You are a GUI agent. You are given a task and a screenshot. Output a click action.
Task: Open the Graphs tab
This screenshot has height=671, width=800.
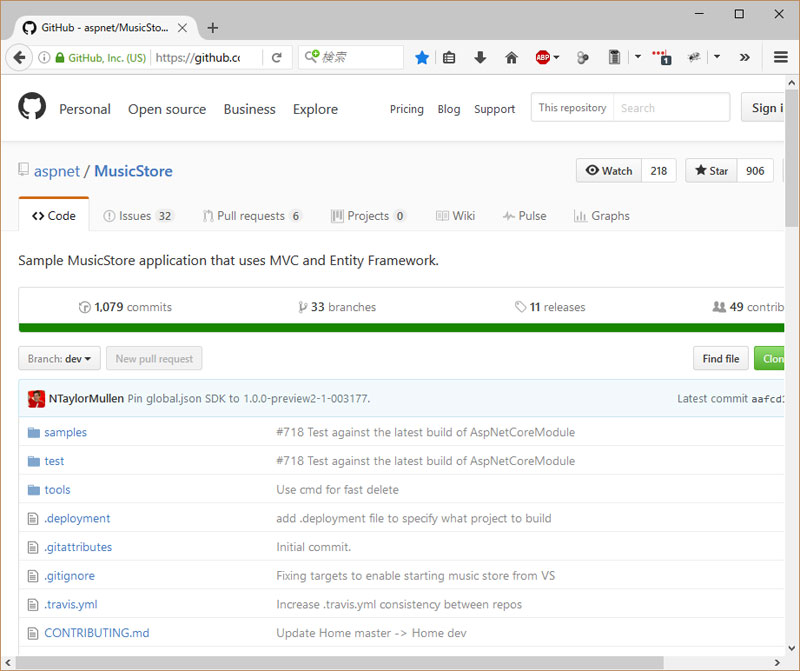click(x=602, y=216)
